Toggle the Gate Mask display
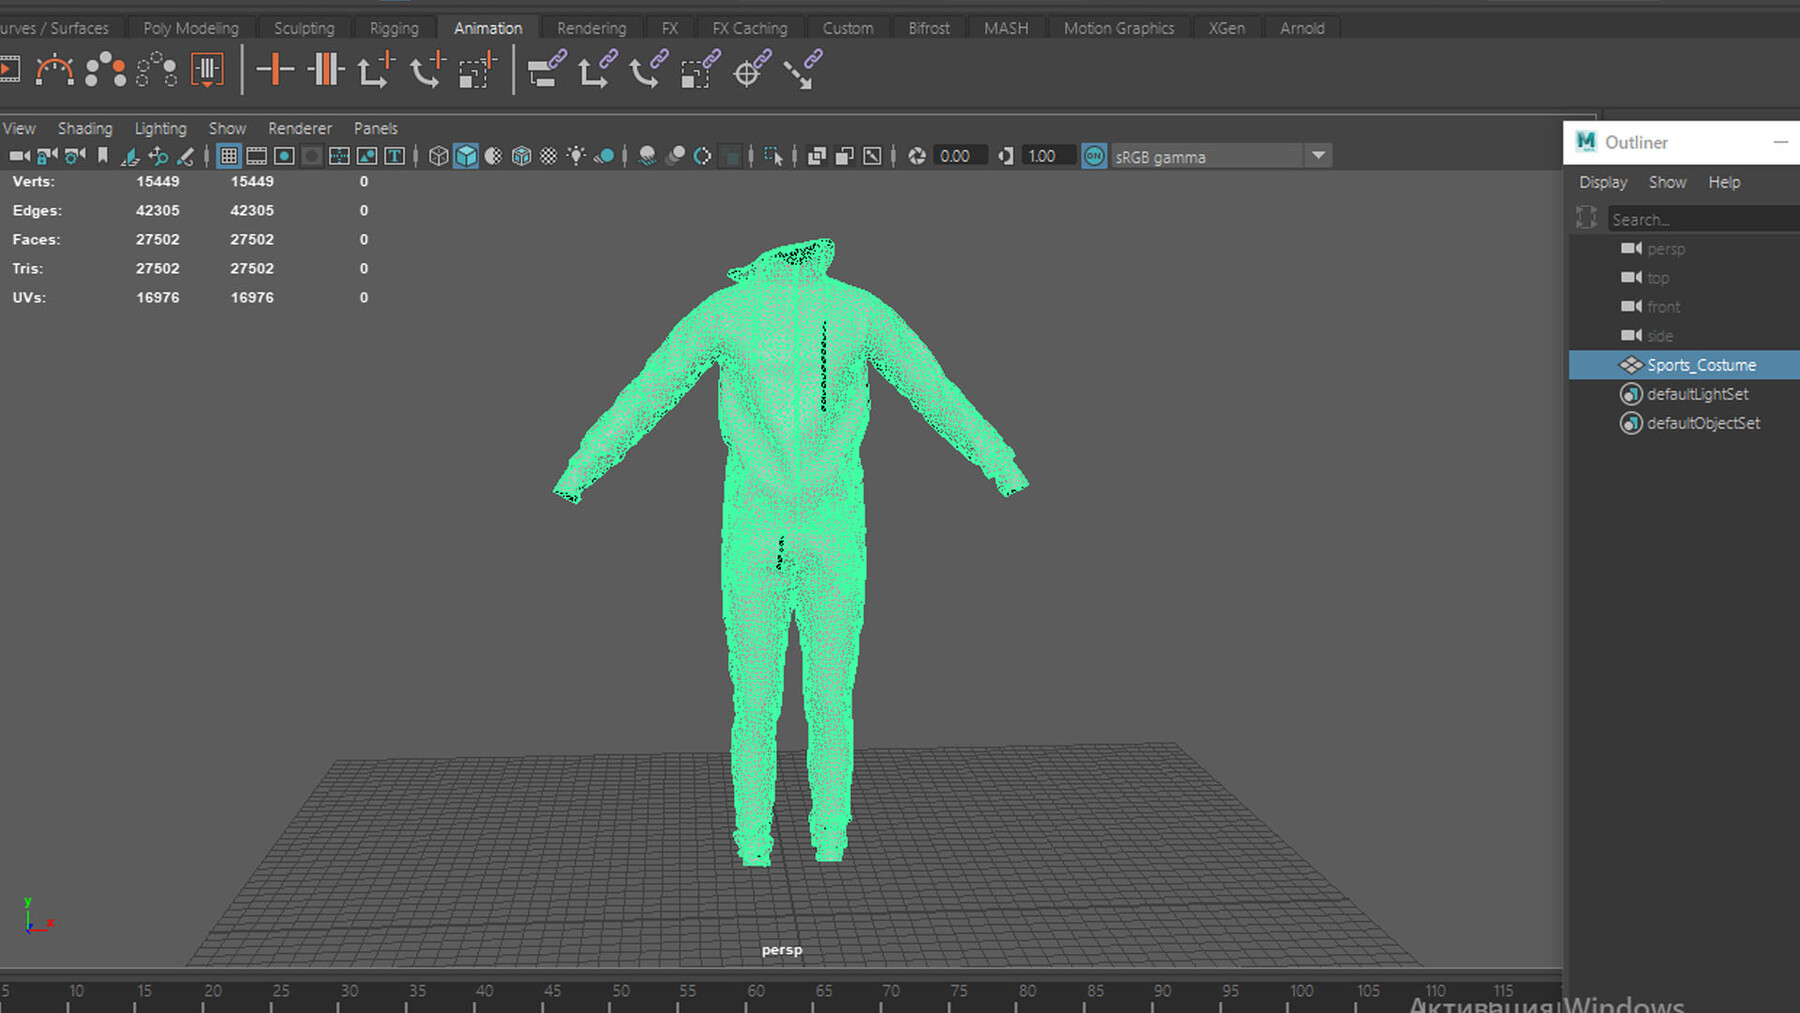 (312, 156)
